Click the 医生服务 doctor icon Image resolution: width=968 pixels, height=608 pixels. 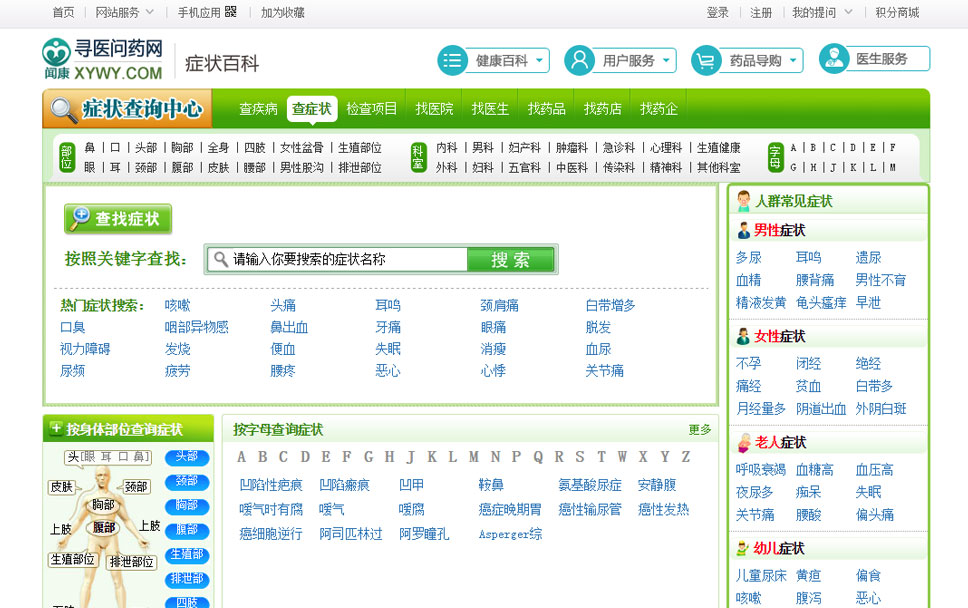coord(833,59)
